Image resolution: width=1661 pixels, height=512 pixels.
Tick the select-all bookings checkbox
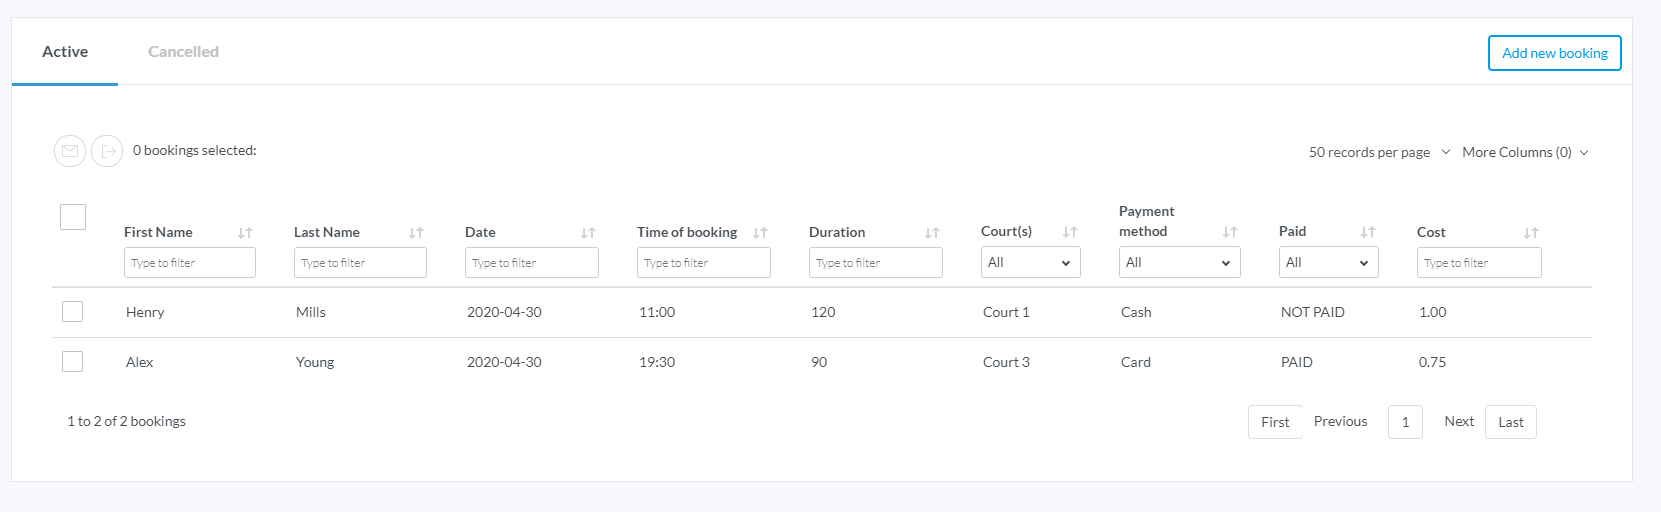click(73, 217)
